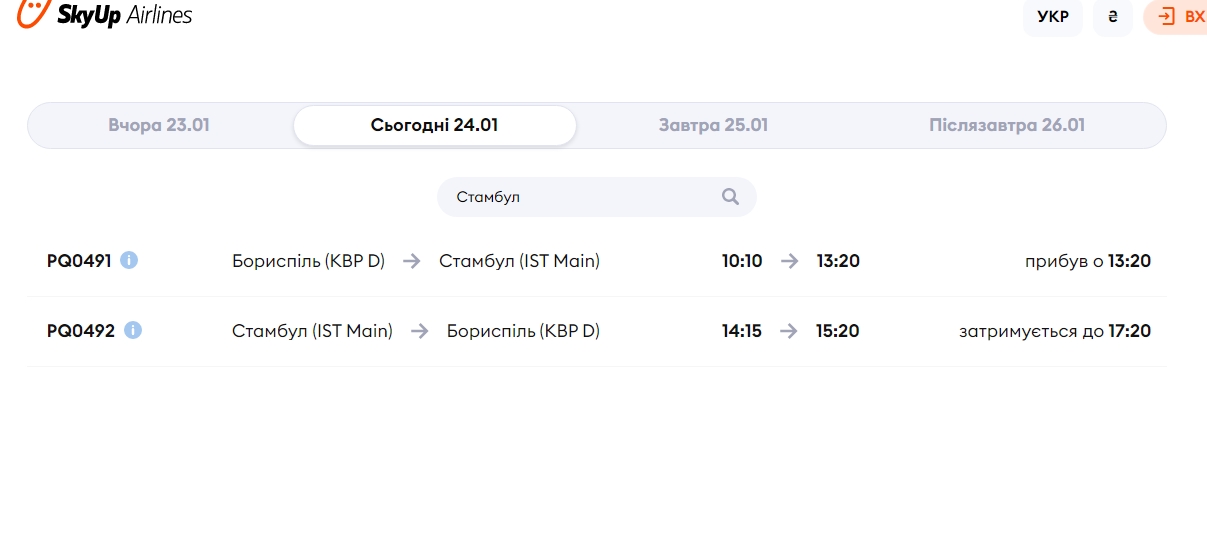Click the Стамбул to Бориспіль route

tap(415, 331)
